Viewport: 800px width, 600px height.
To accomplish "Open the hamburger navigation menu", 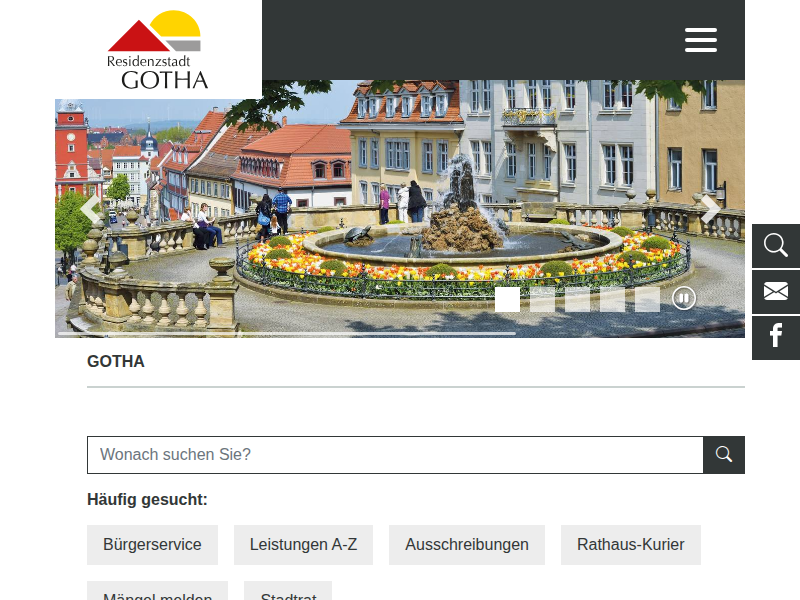I will (x=701, y=40).
